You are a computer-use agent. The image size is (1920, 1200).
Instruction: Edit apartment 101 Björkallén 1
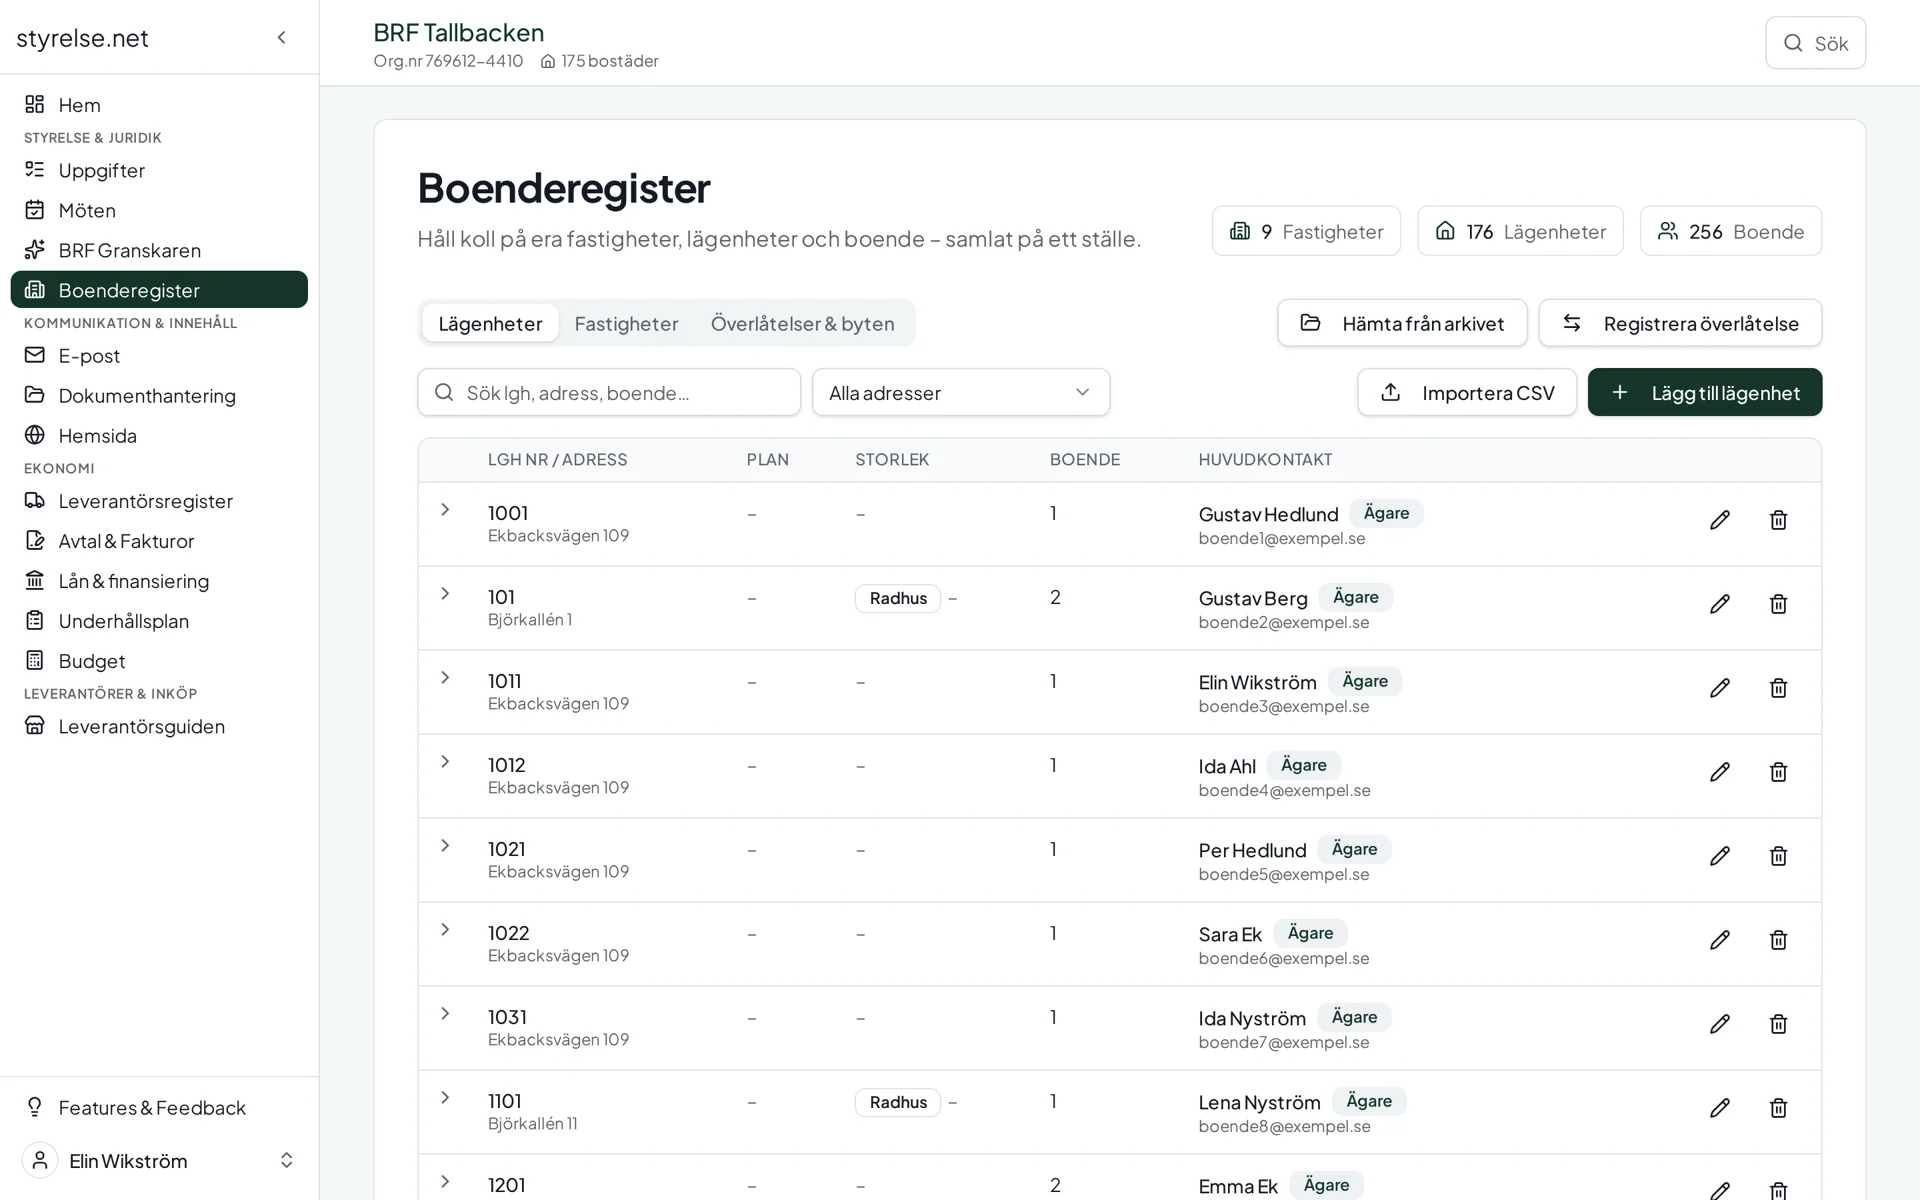pos(1719,604)
